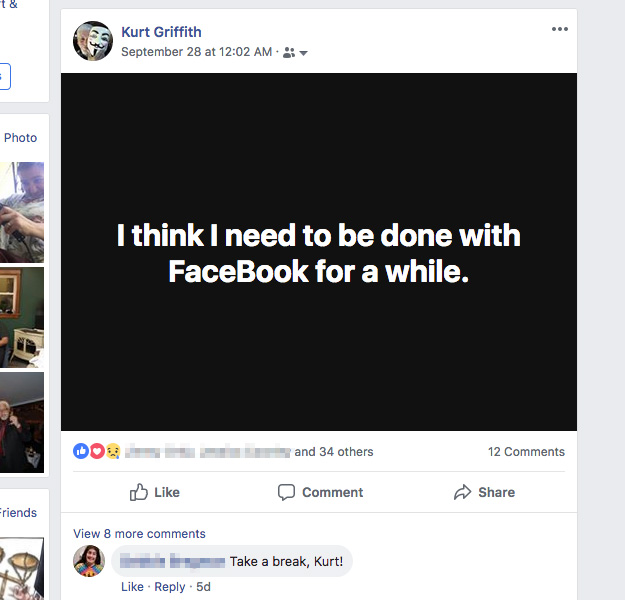Like the "Take a break, Kurt!" comment
The width and height of the screenshot is (625, 600).
pos(132,587)
